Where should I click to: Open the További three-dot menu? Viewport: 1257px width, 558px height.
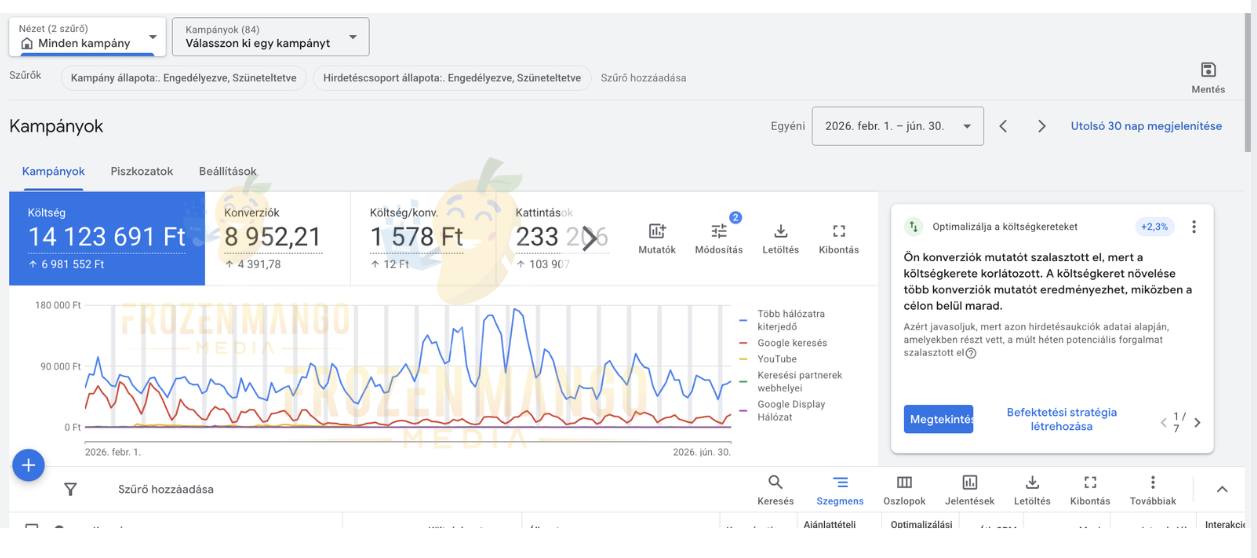tap(1152, 482)
